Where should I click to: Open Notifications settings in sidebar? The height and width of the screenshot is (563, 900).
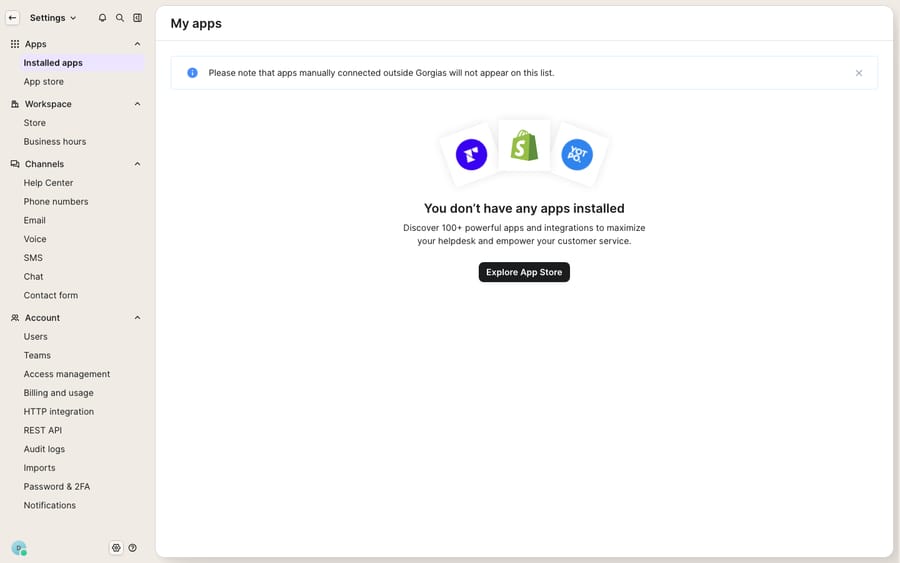pyautogui.click(x=49, y=505)
